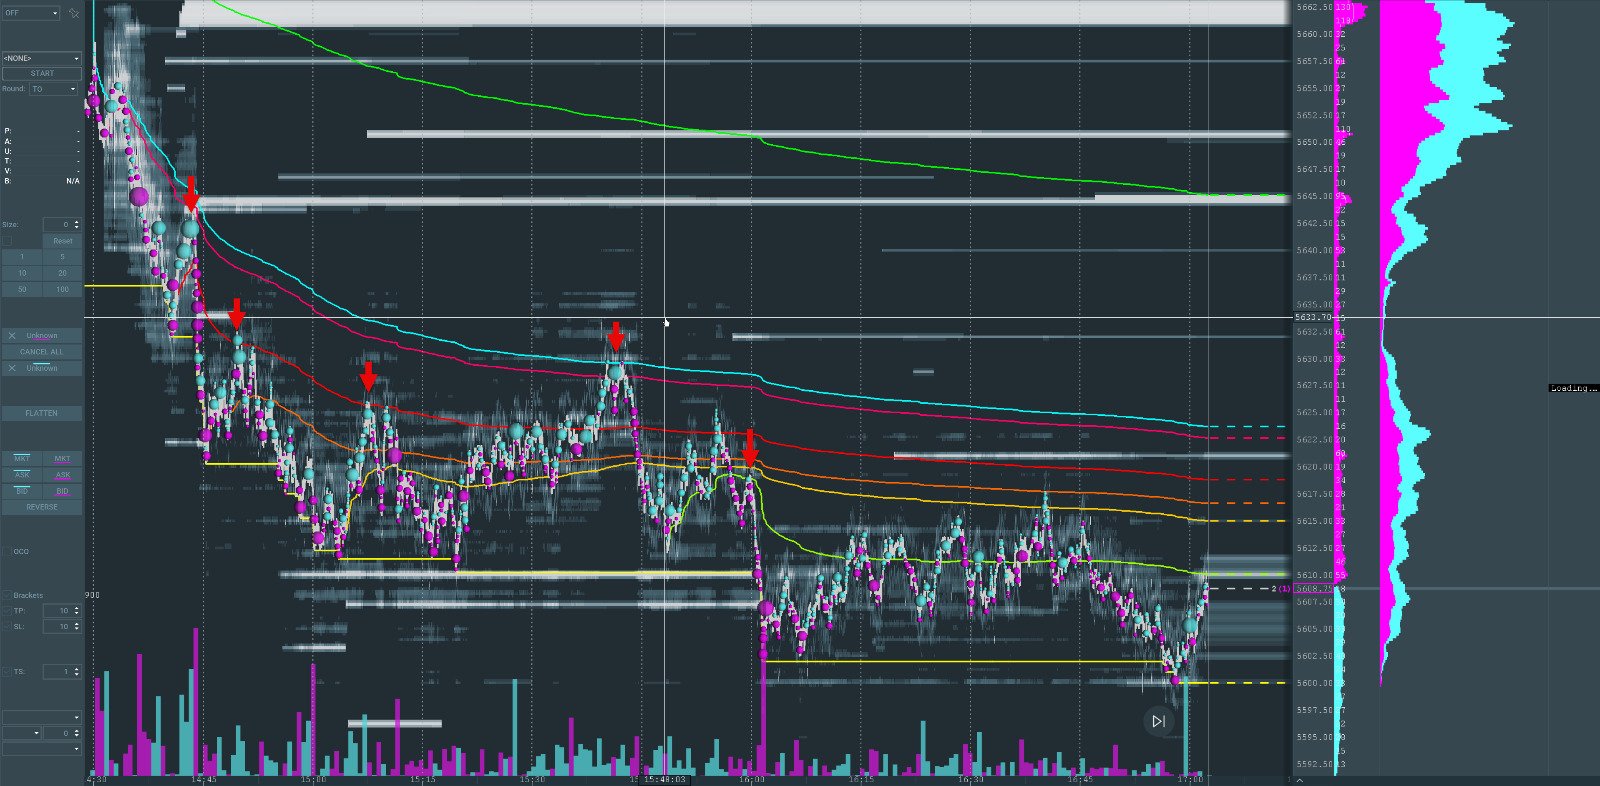Screen dimensions: 1600x786
Task: Click the X icon on the lower Unknown row
Action: coord(12,369)
